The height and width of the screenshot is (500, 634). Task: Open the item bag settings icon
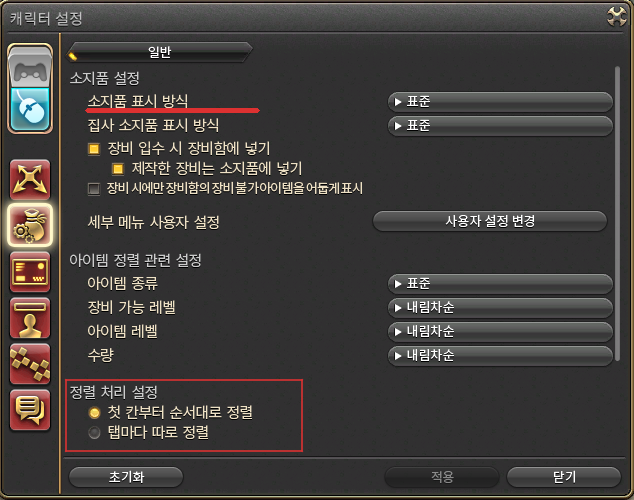click(30, 226)
